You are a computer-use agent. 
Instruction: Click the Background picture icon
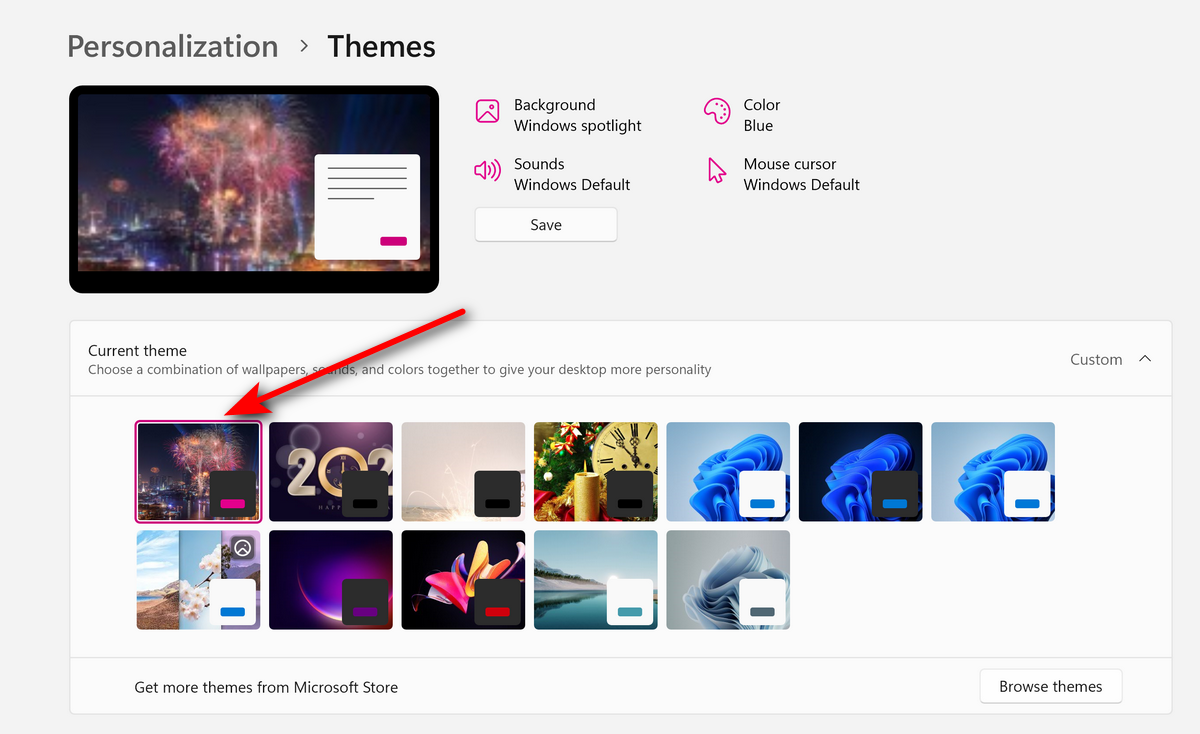pos(487,111)
